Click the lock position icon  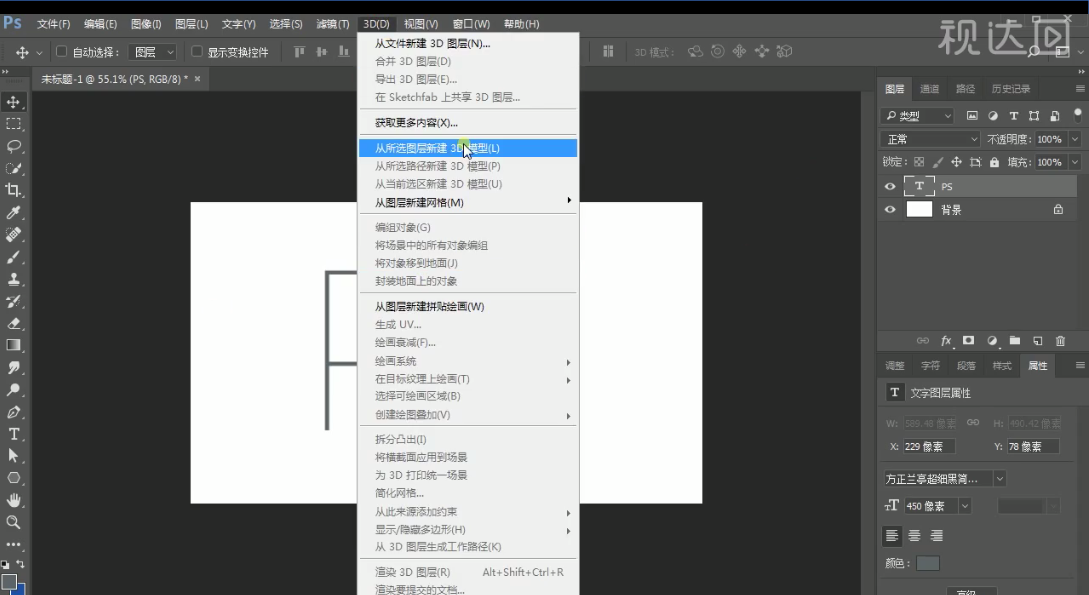(x=956, y=162)
